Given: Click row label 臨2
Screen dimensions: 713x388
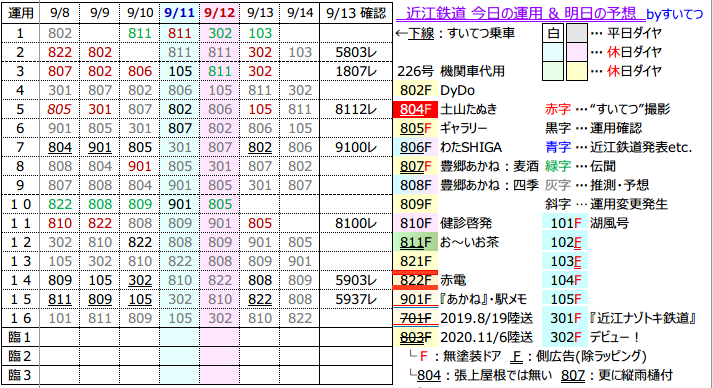Looking at the screenshot, I should point(21,356).
